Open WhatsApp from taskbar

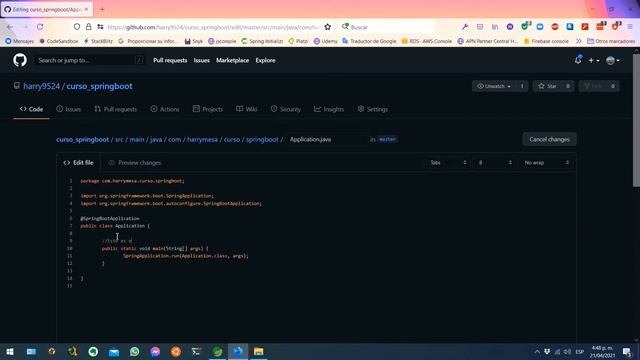tap(135, 351)
